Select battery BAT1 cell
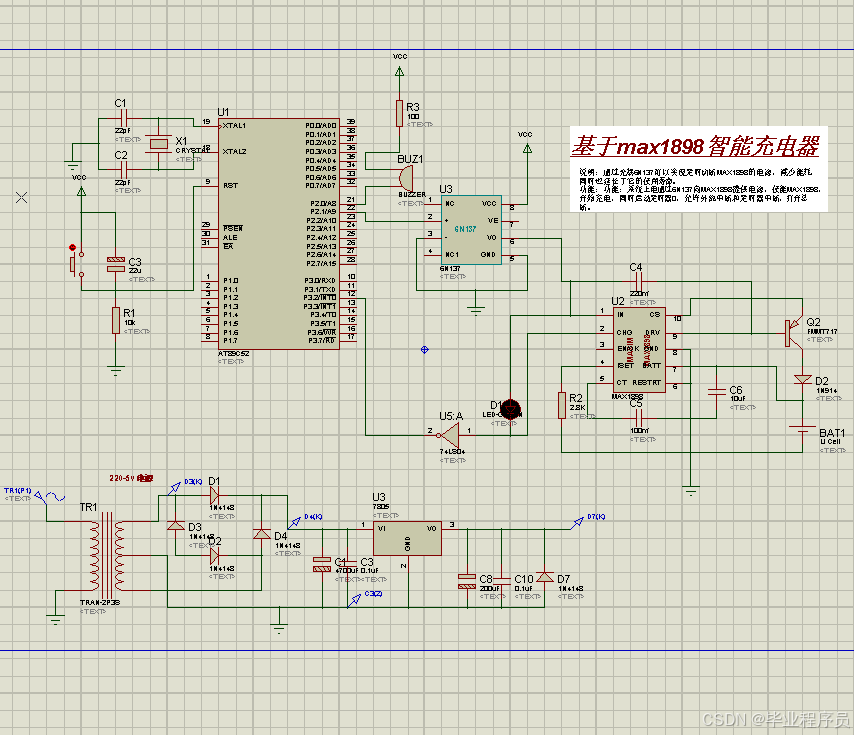This screenshot has height=735, width=854. tap(803, 428)
